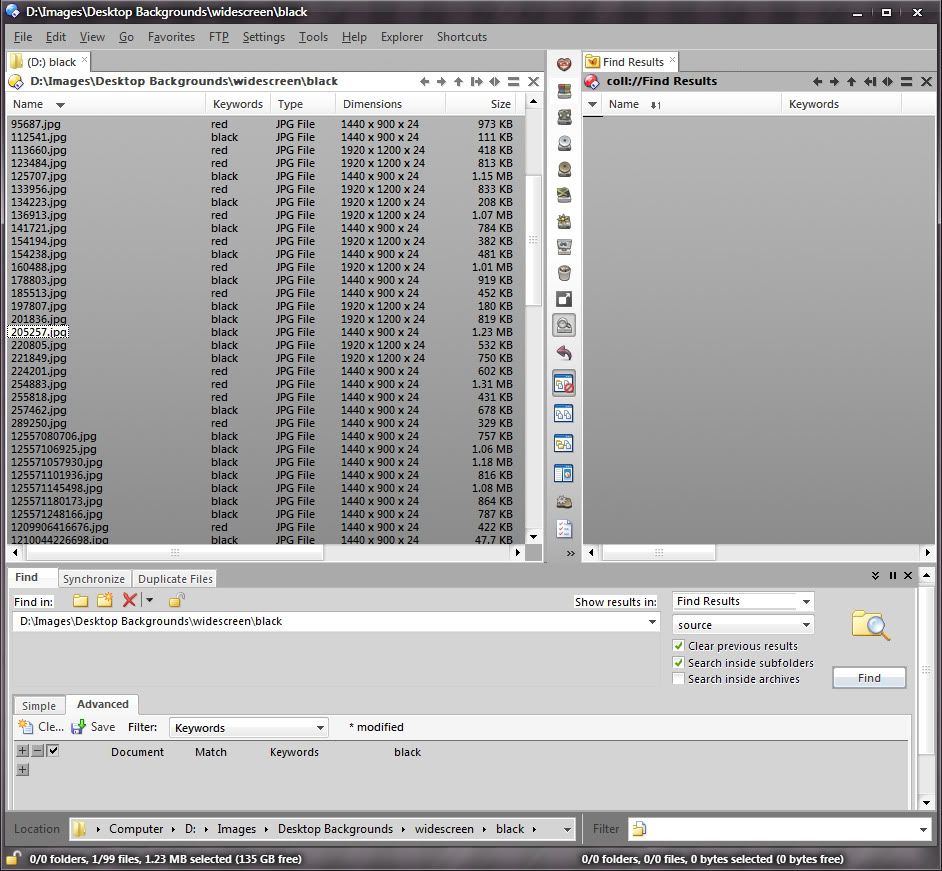The height and width of the screenshot is (871, 942).
Task: Click the left pane horizontal scrollbar thumb
Action: 173,553
